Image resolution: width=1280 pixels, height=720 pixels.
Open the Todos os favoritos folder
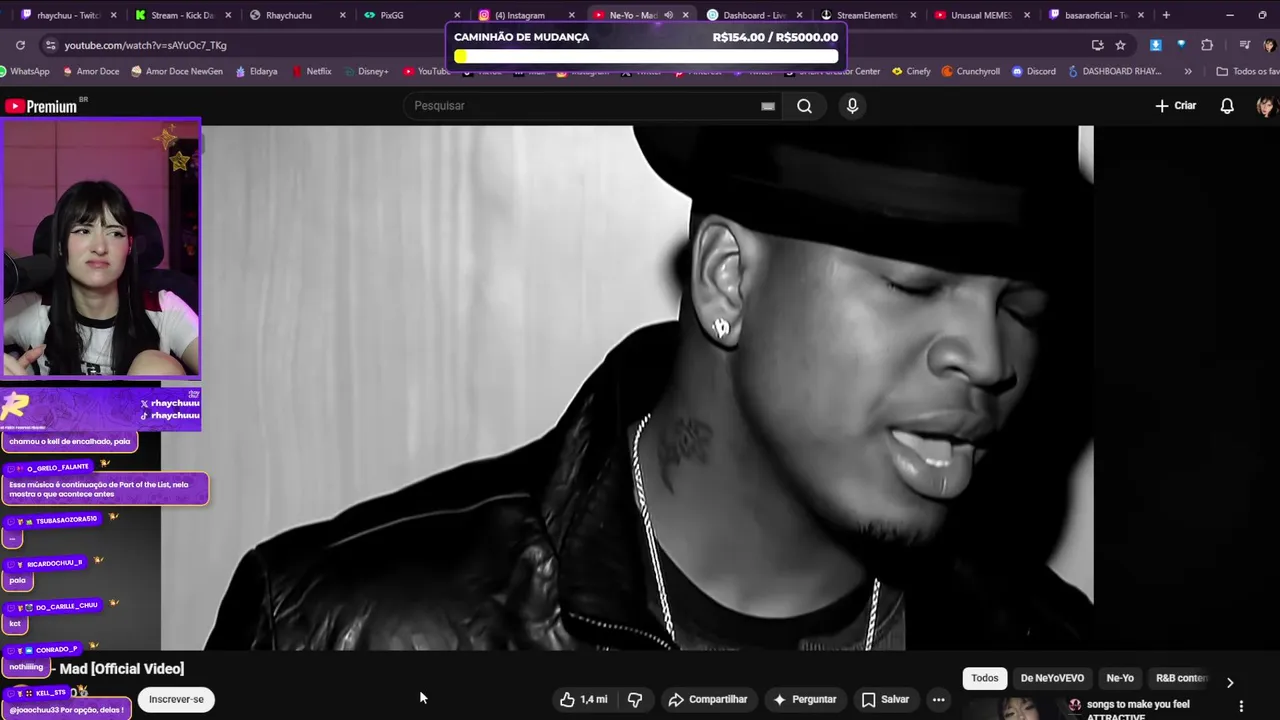click(1247, 71)
